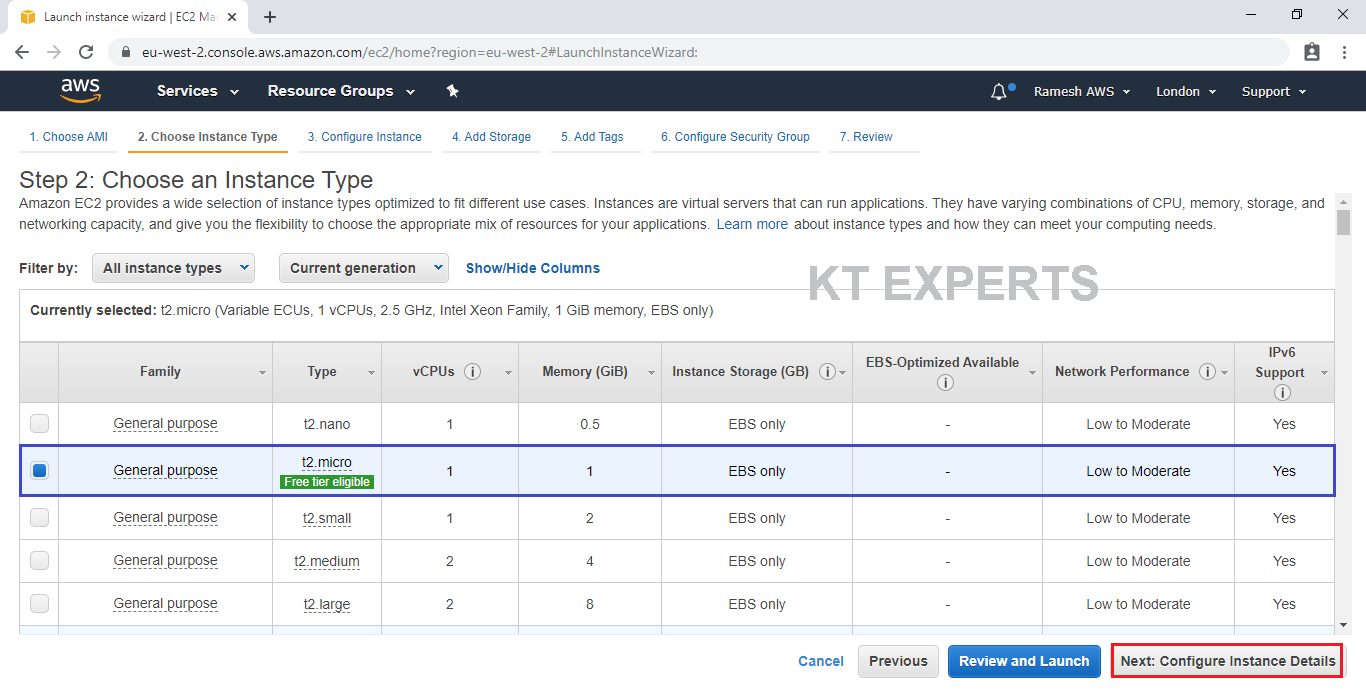1366x694 pixels.
Task: Go to step 3 Configure Instance
Action: click(365, 137)
